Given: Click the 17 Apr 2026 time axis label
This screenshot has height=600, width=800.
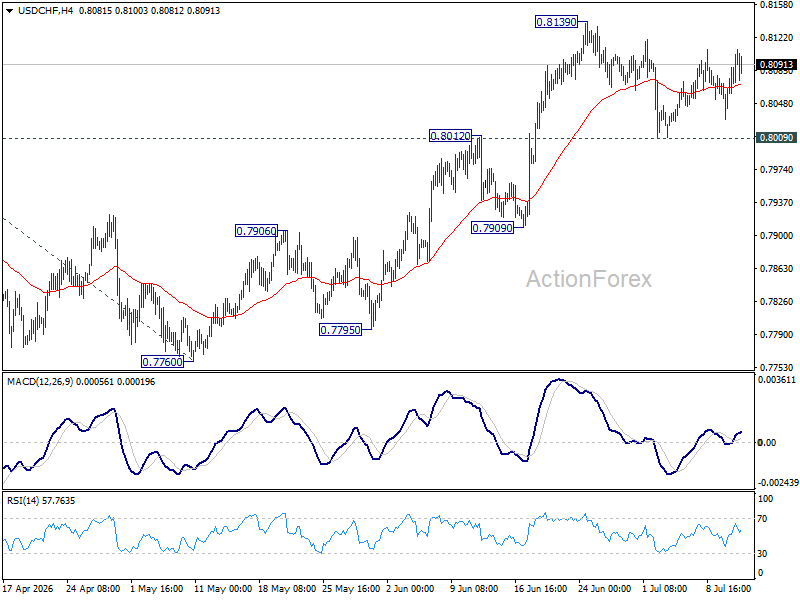Looking at the screenshot, I should pyautogui.click(x=28, y=589).
